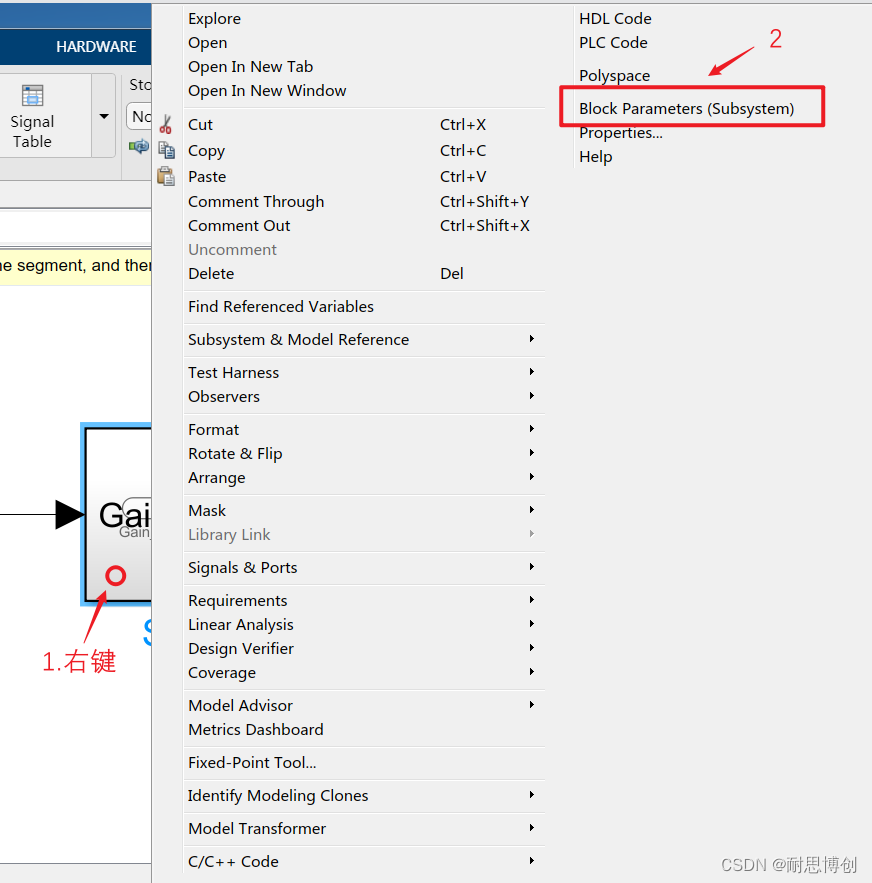872x883 pixels.
Task: Open dropdown arrow next to Signal Table
Action: point(104,116)
